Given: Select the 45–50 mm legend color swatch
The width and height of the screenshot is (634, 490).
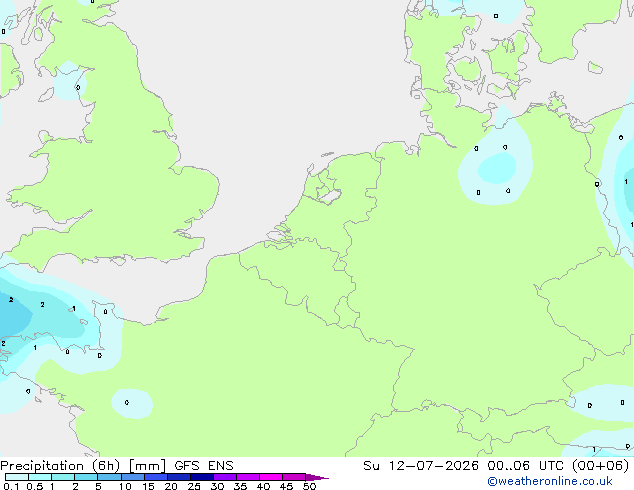Looking at the screenshot, I should coord(294,477).
